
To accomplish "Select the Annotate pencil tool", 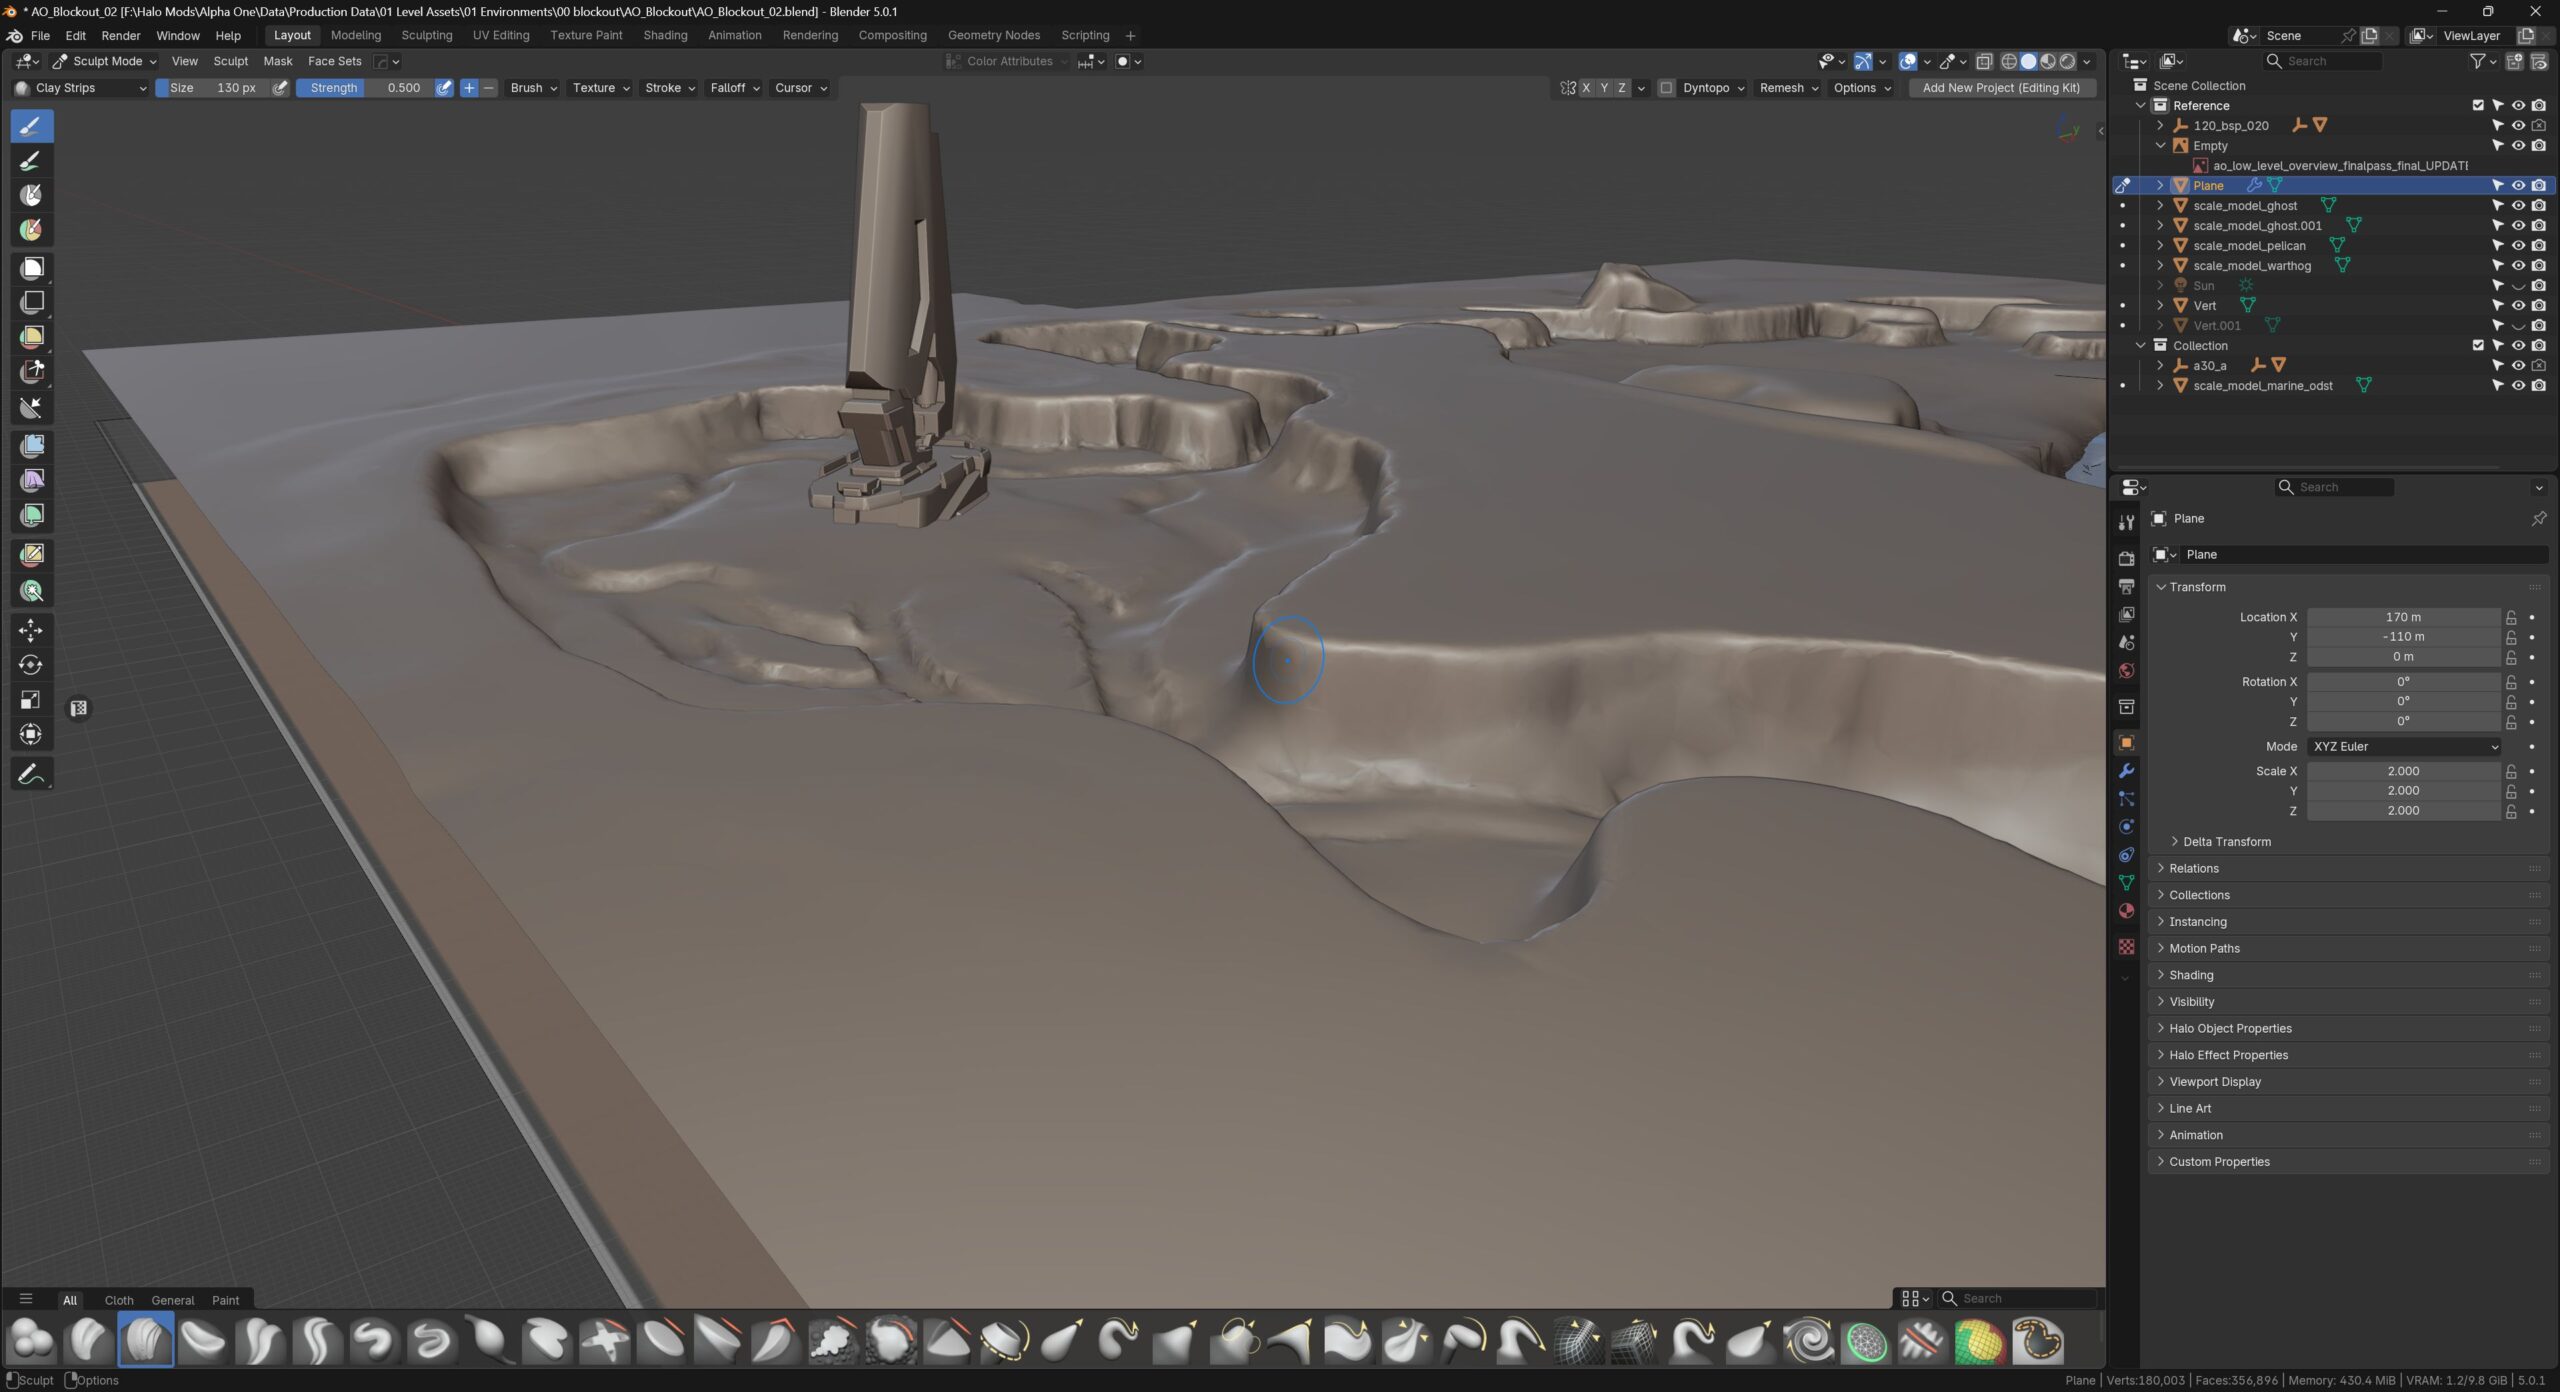I will (30, 774).
